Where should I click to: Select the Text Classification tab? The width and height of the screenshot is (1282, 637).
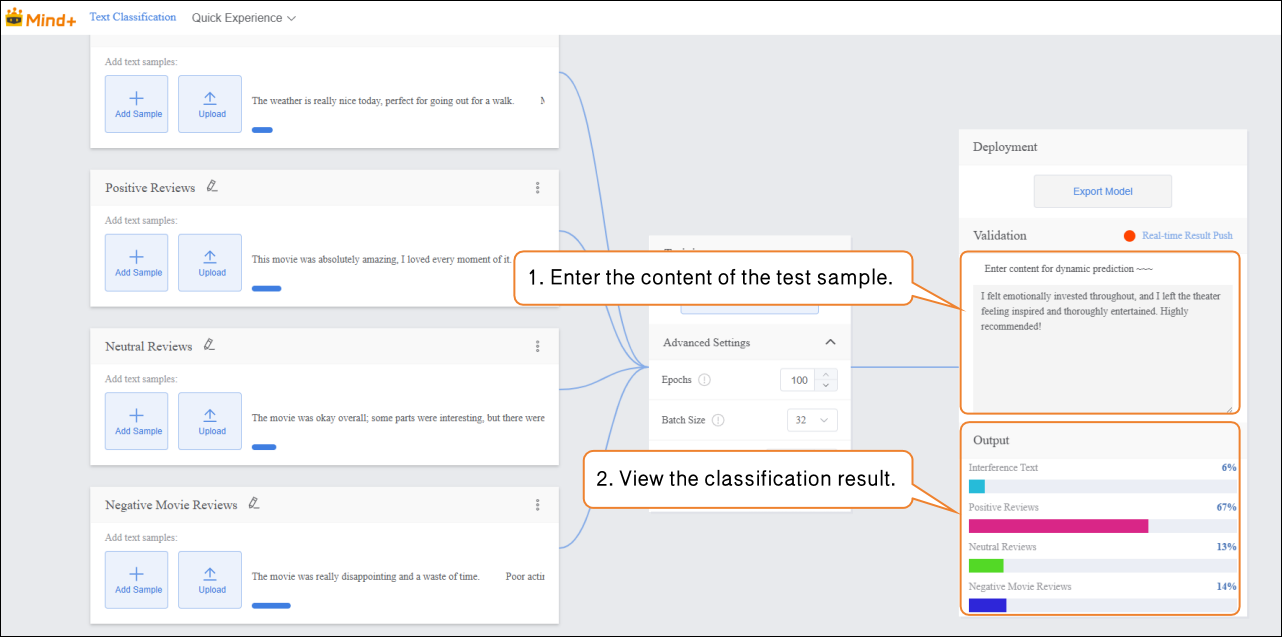(x=133, y=17)
